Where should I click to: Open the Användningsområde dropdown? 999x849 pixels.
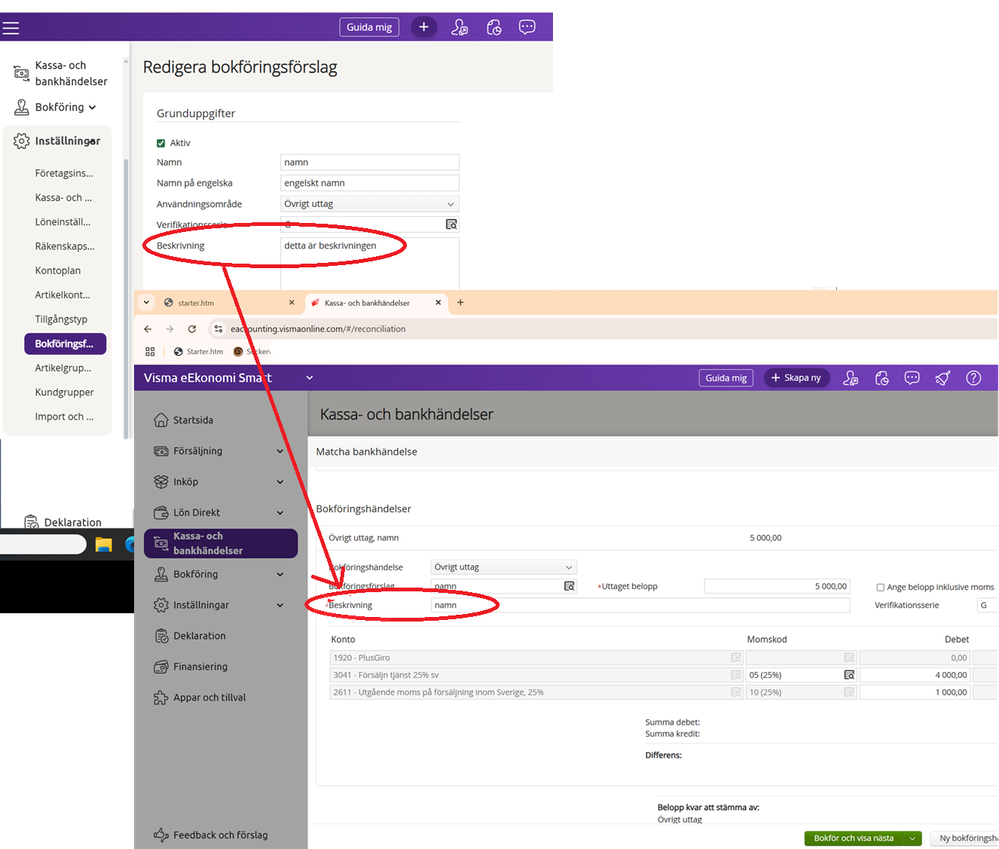coord(370,204)
